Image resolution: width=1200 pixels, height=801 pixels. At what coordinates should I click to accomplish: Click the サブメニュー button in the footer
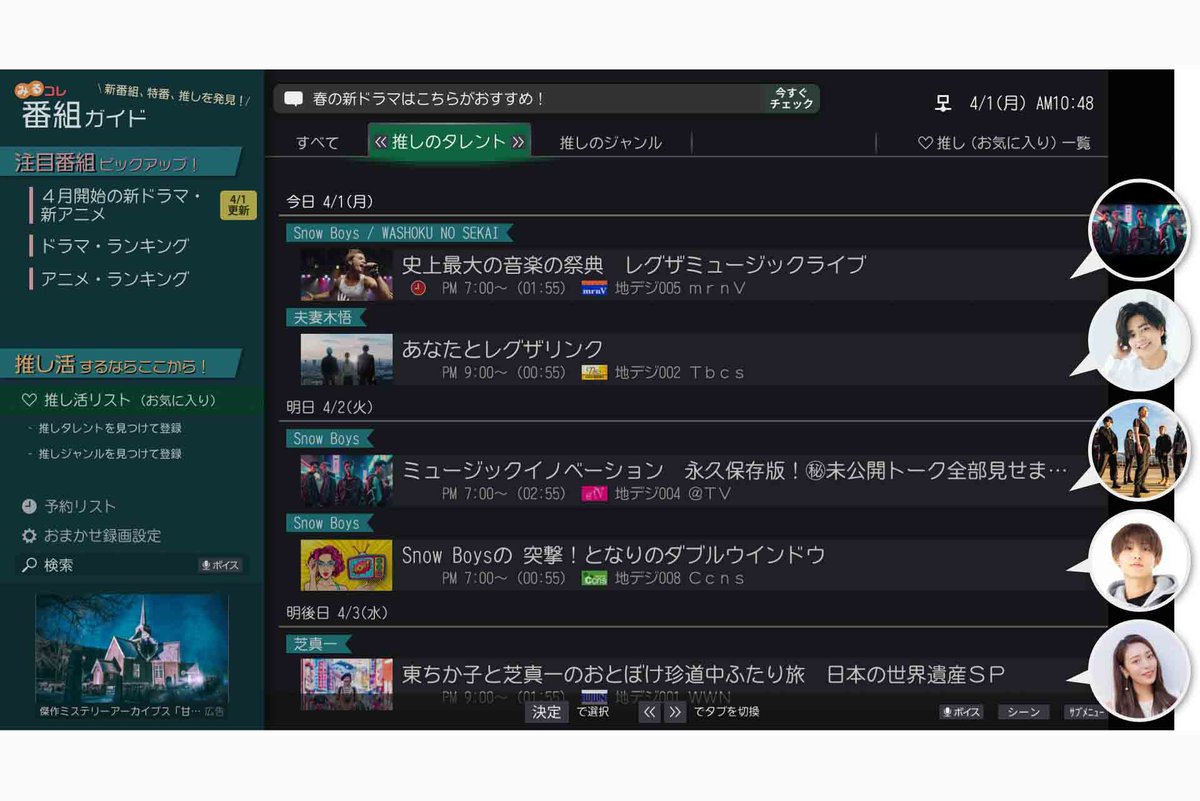(x=1086, y=712)
